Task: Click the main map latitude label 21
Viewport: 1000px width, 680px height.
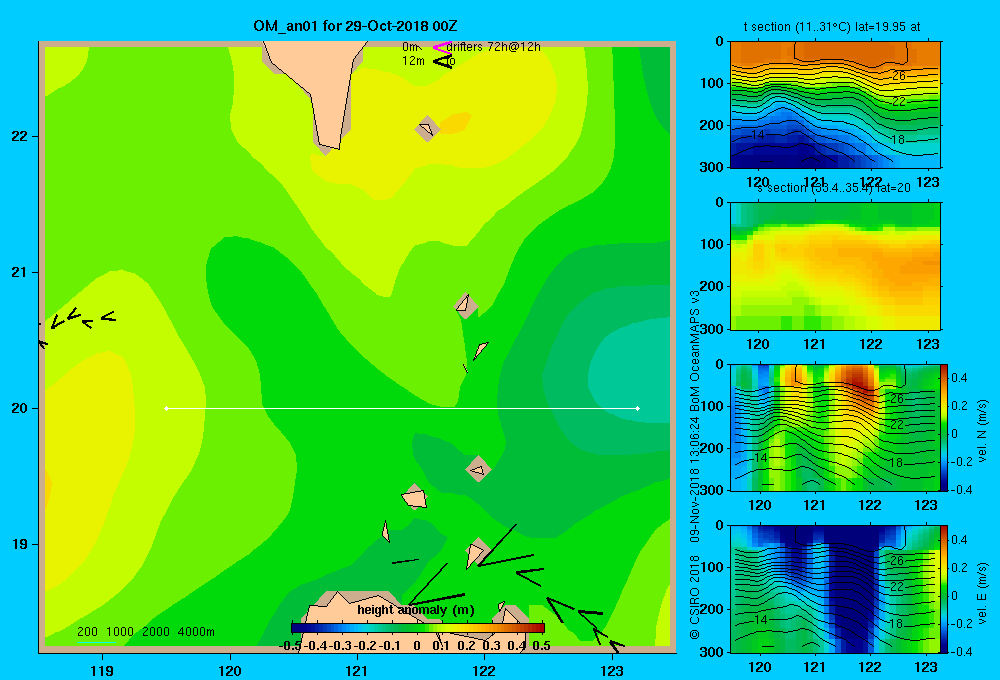Action: (20, 272)
